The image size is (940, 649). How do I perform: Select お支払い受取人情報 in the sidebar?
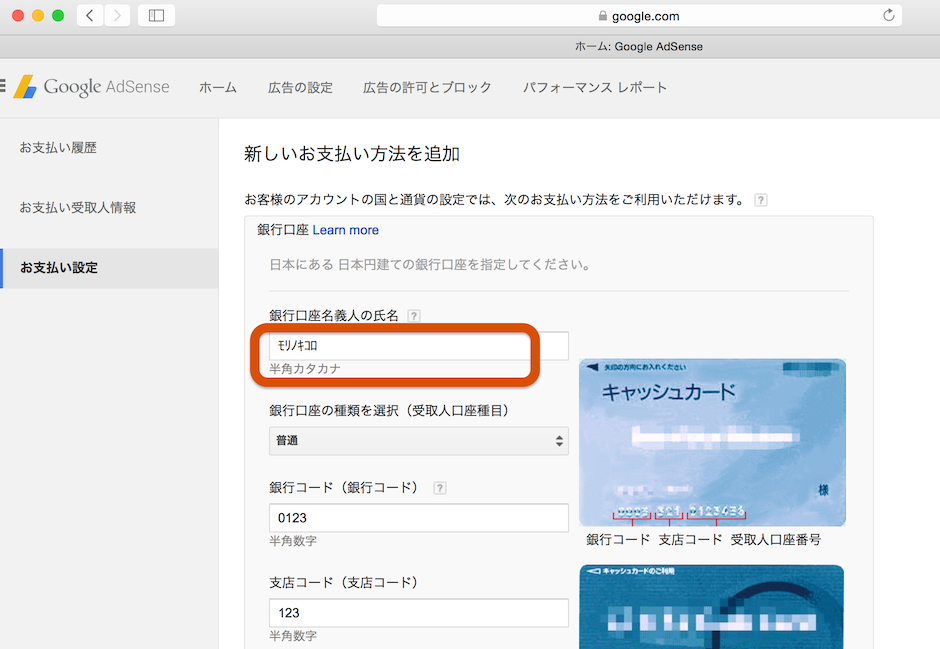coord(78,207)
